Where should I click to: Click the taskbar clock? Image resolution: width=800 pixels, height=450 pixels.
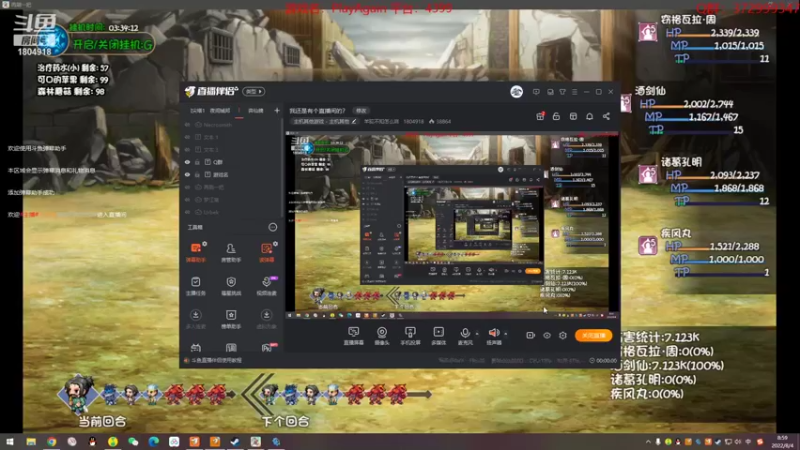click(x=782, y=442)
